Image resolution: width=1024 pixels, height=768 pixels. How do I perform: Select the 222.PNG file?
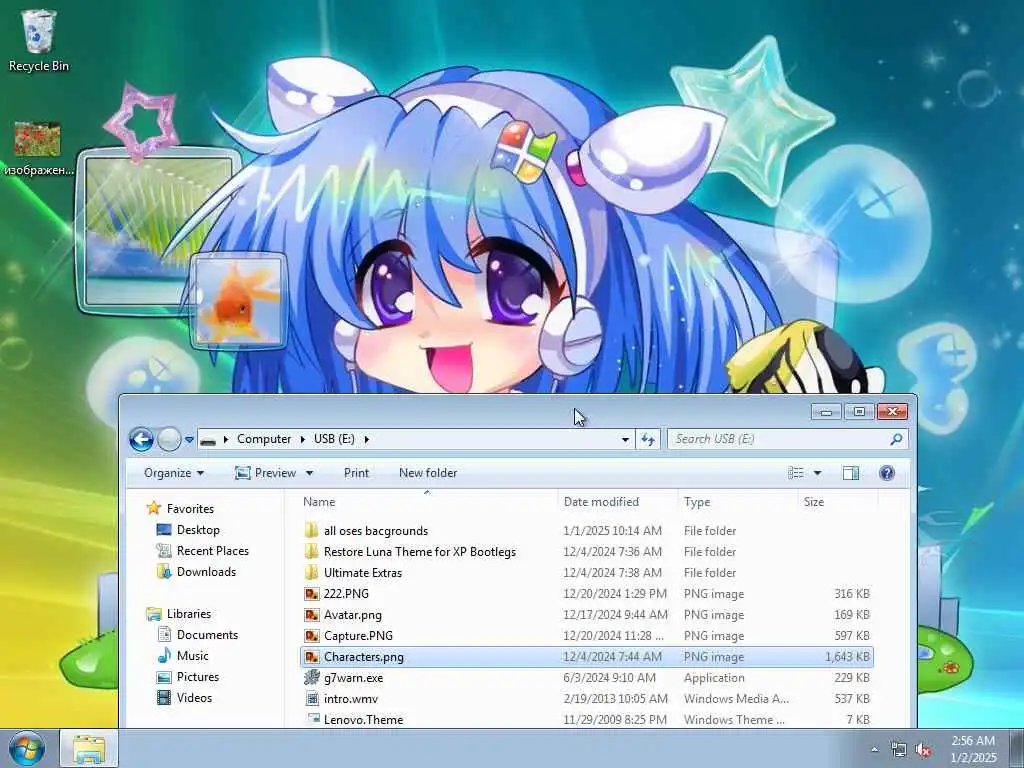[x=586, y=594]
